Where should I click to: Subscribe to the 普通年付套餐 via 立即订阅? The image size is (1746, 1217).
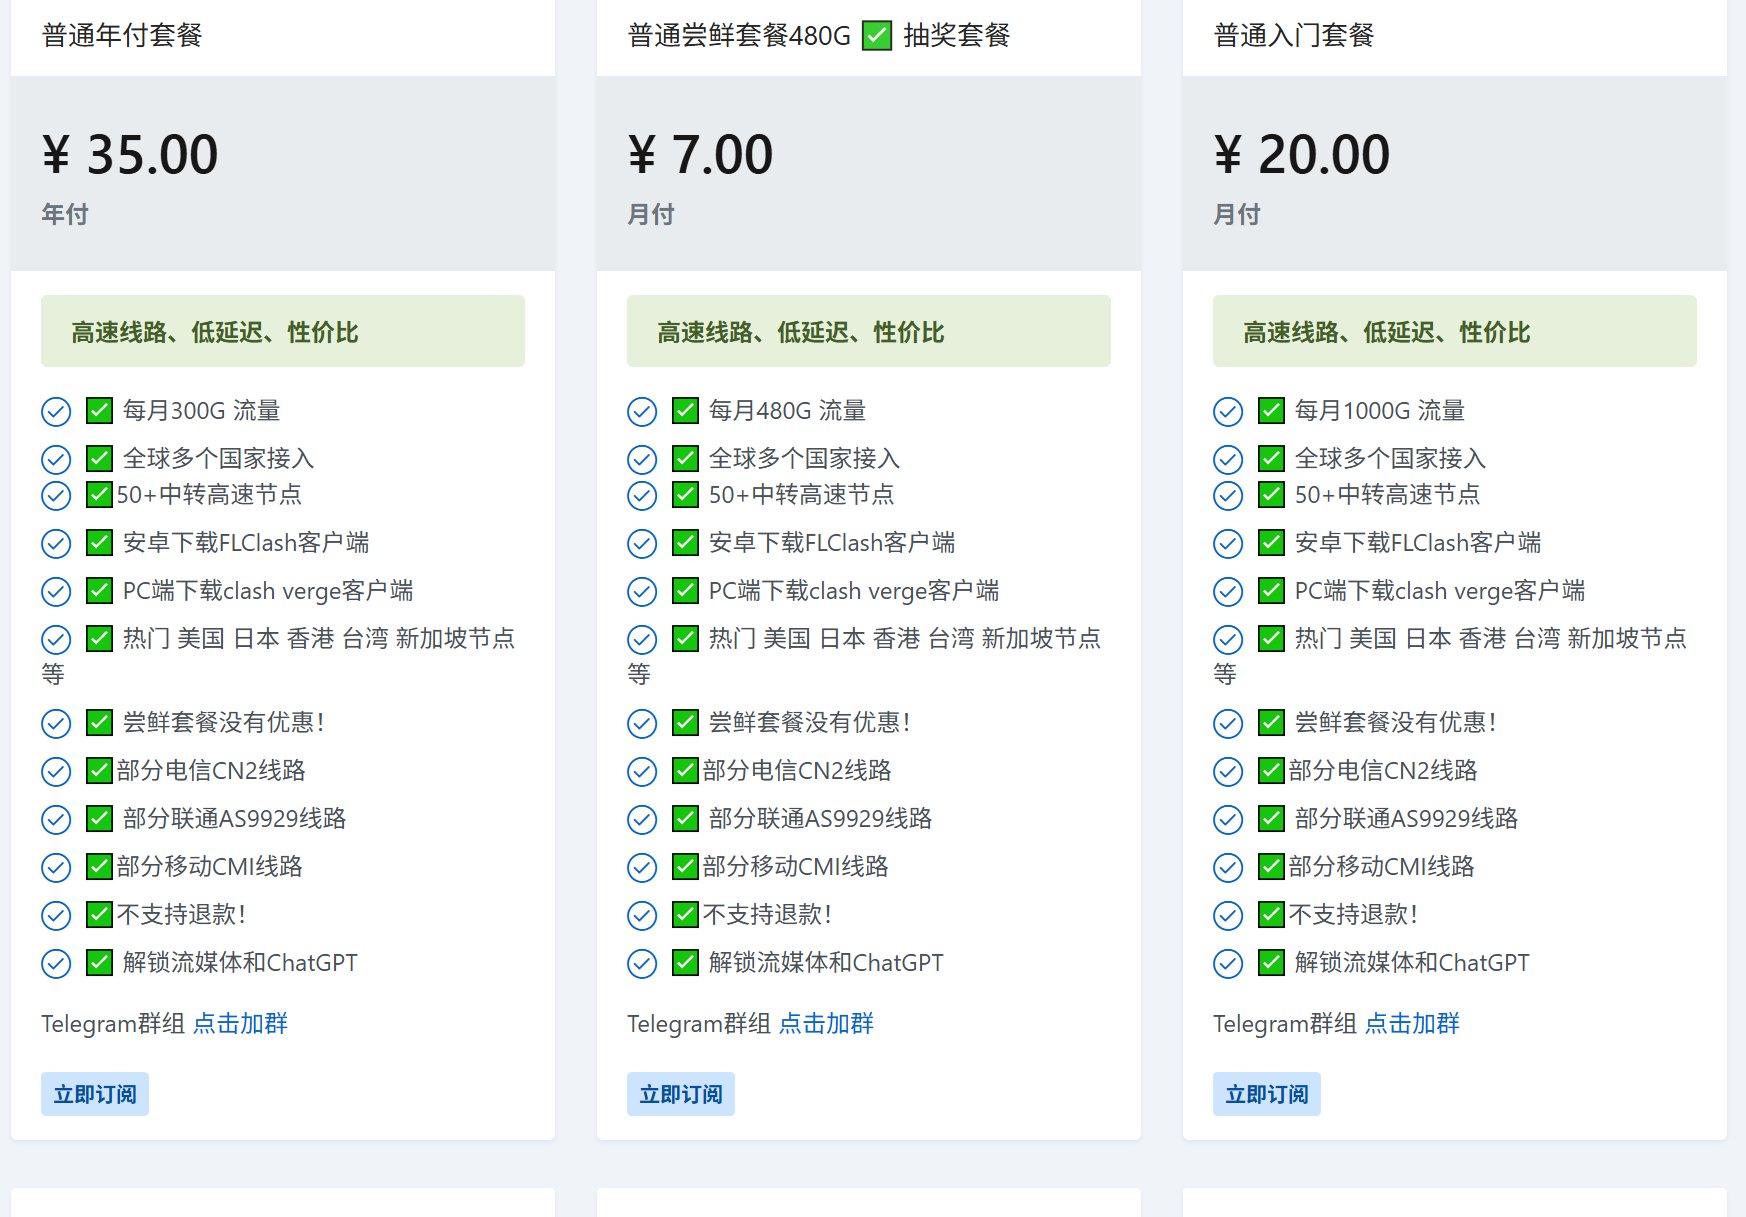(95, 1094)
